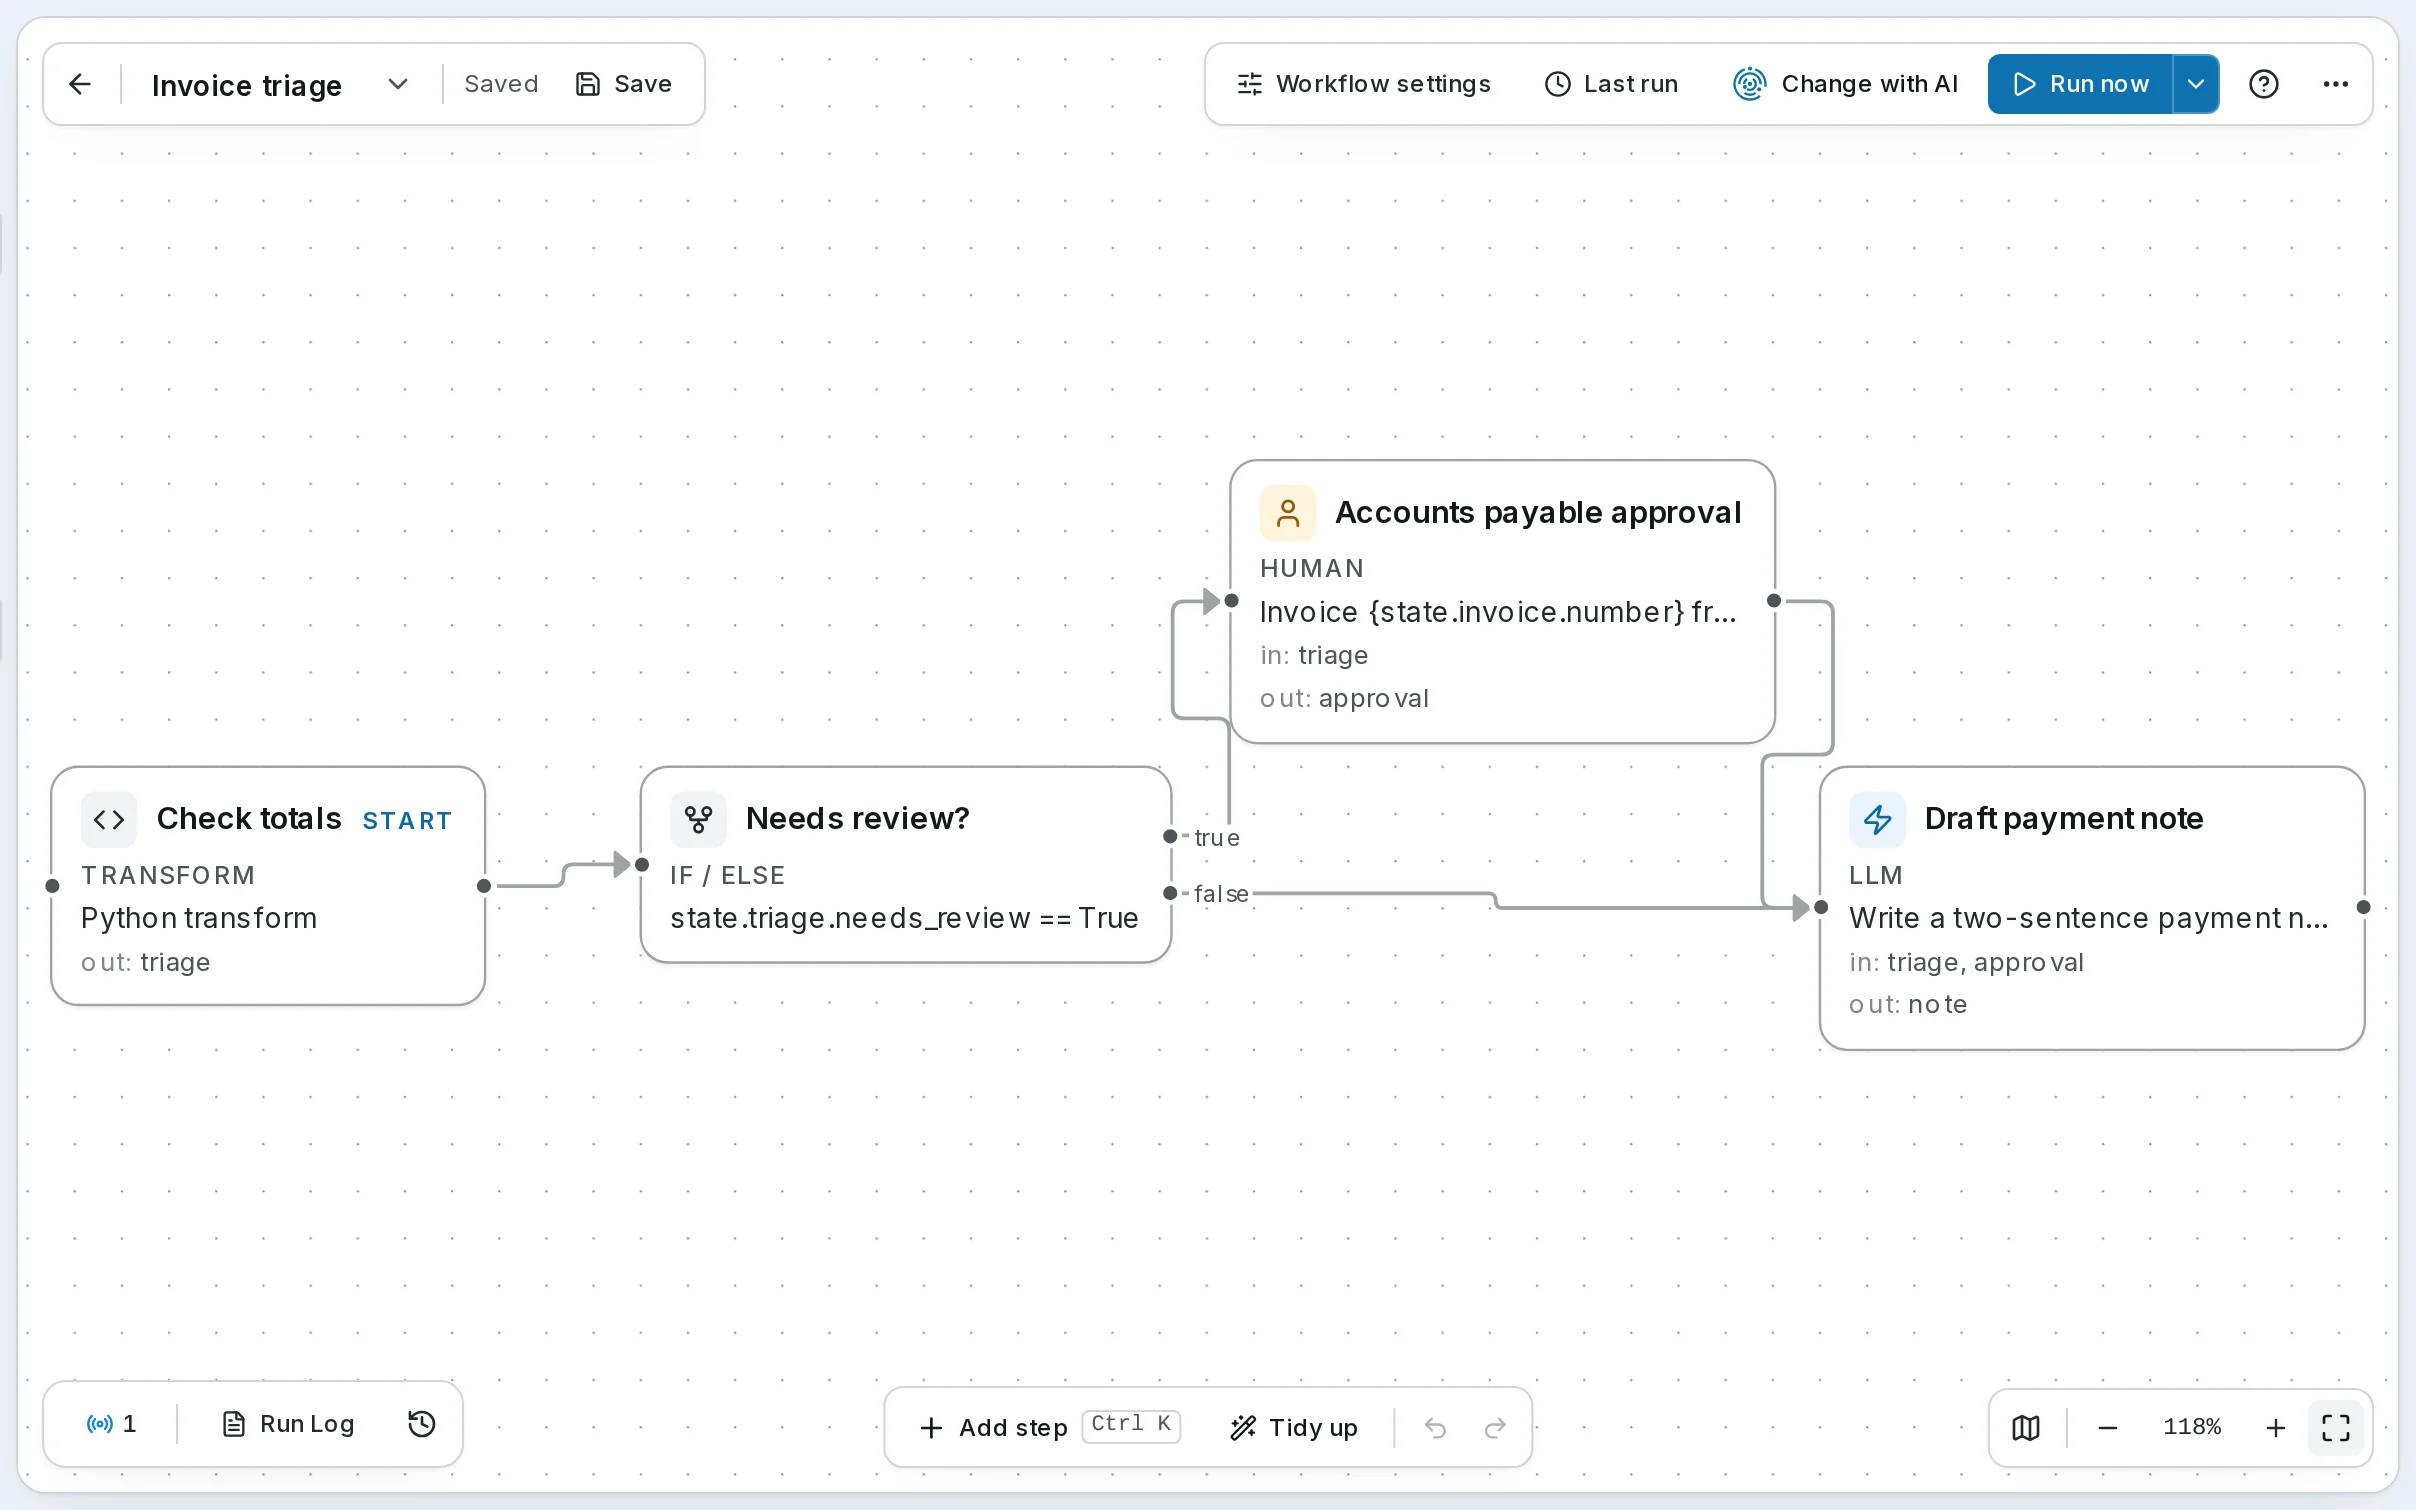Viewport: 2416px width, 1510px height.
Task: Open the Run Log
Action: [x=288, y=1424]
